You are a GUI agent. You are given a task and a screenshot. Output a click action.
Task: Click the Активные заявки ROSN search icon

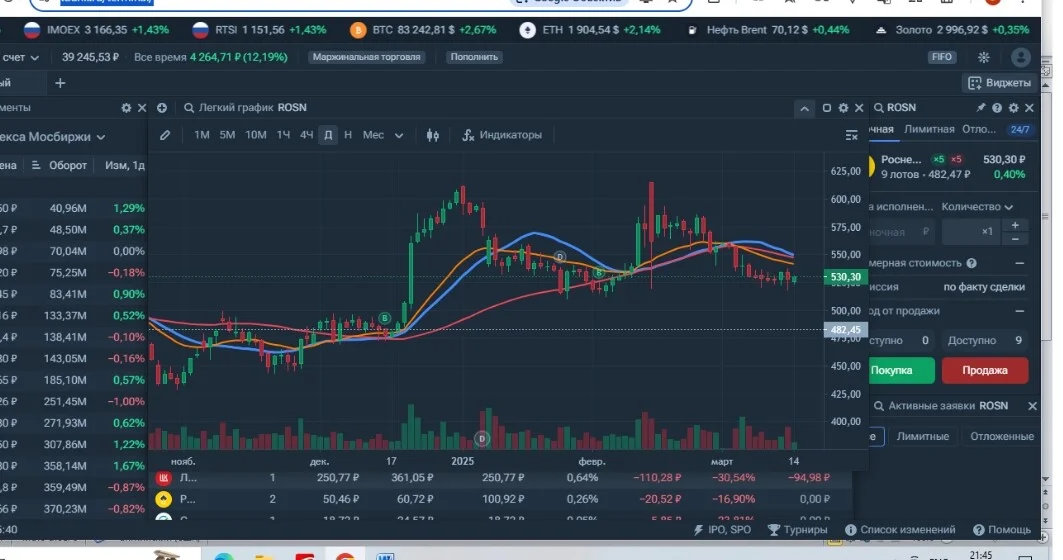[879, 406]
